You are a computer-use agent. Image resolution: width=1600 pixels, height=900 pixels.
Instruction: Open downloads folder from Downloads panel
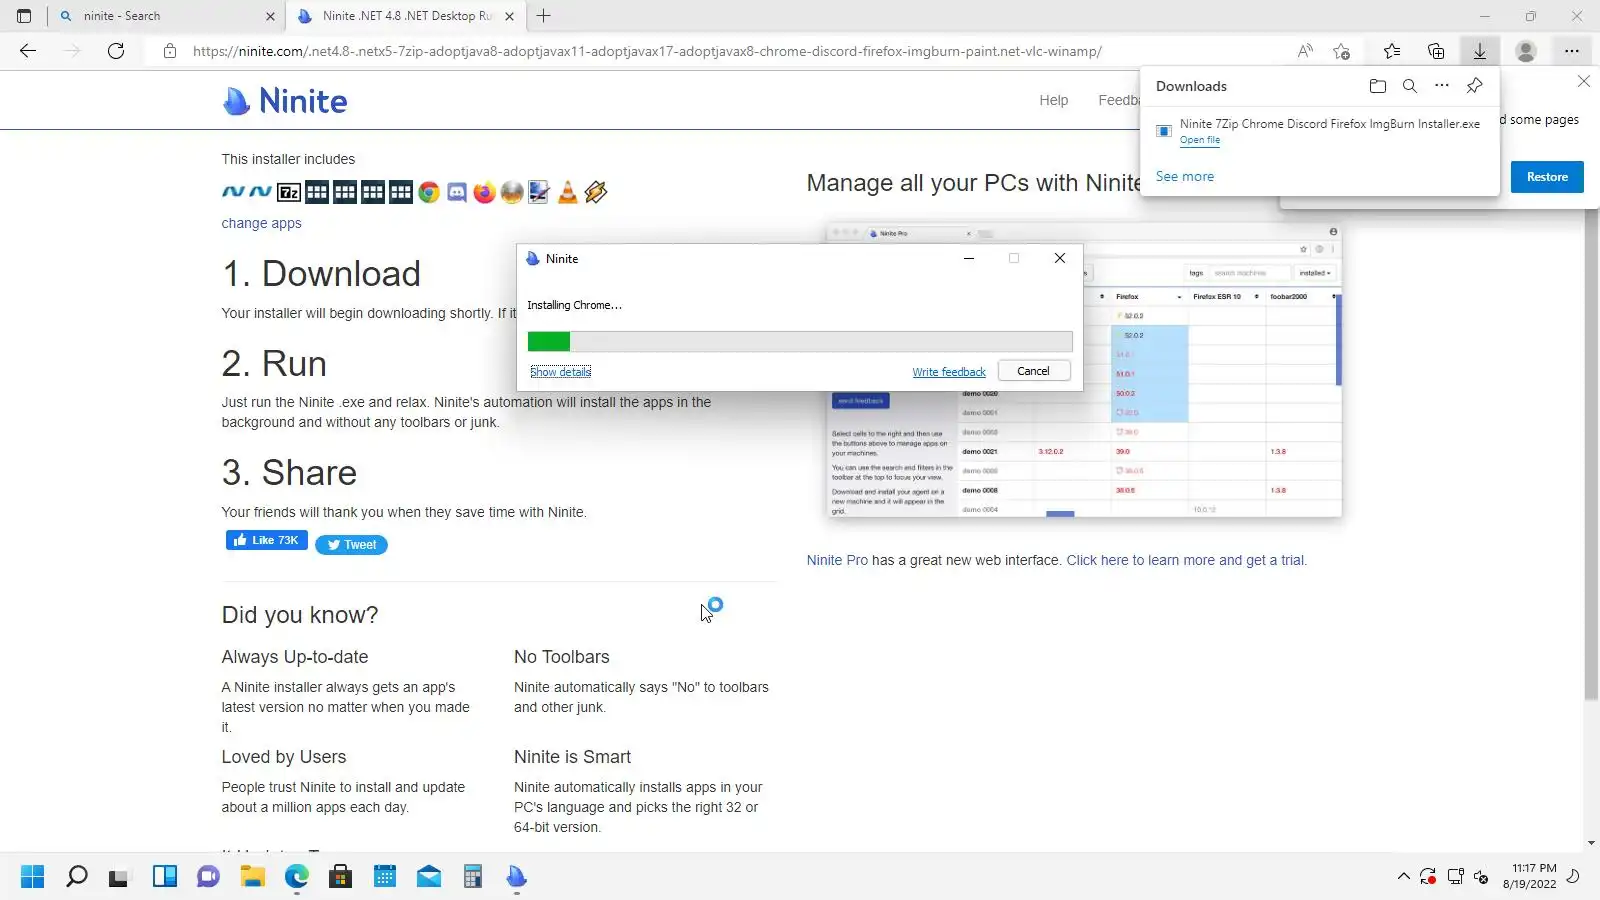tap(1377, 86)
